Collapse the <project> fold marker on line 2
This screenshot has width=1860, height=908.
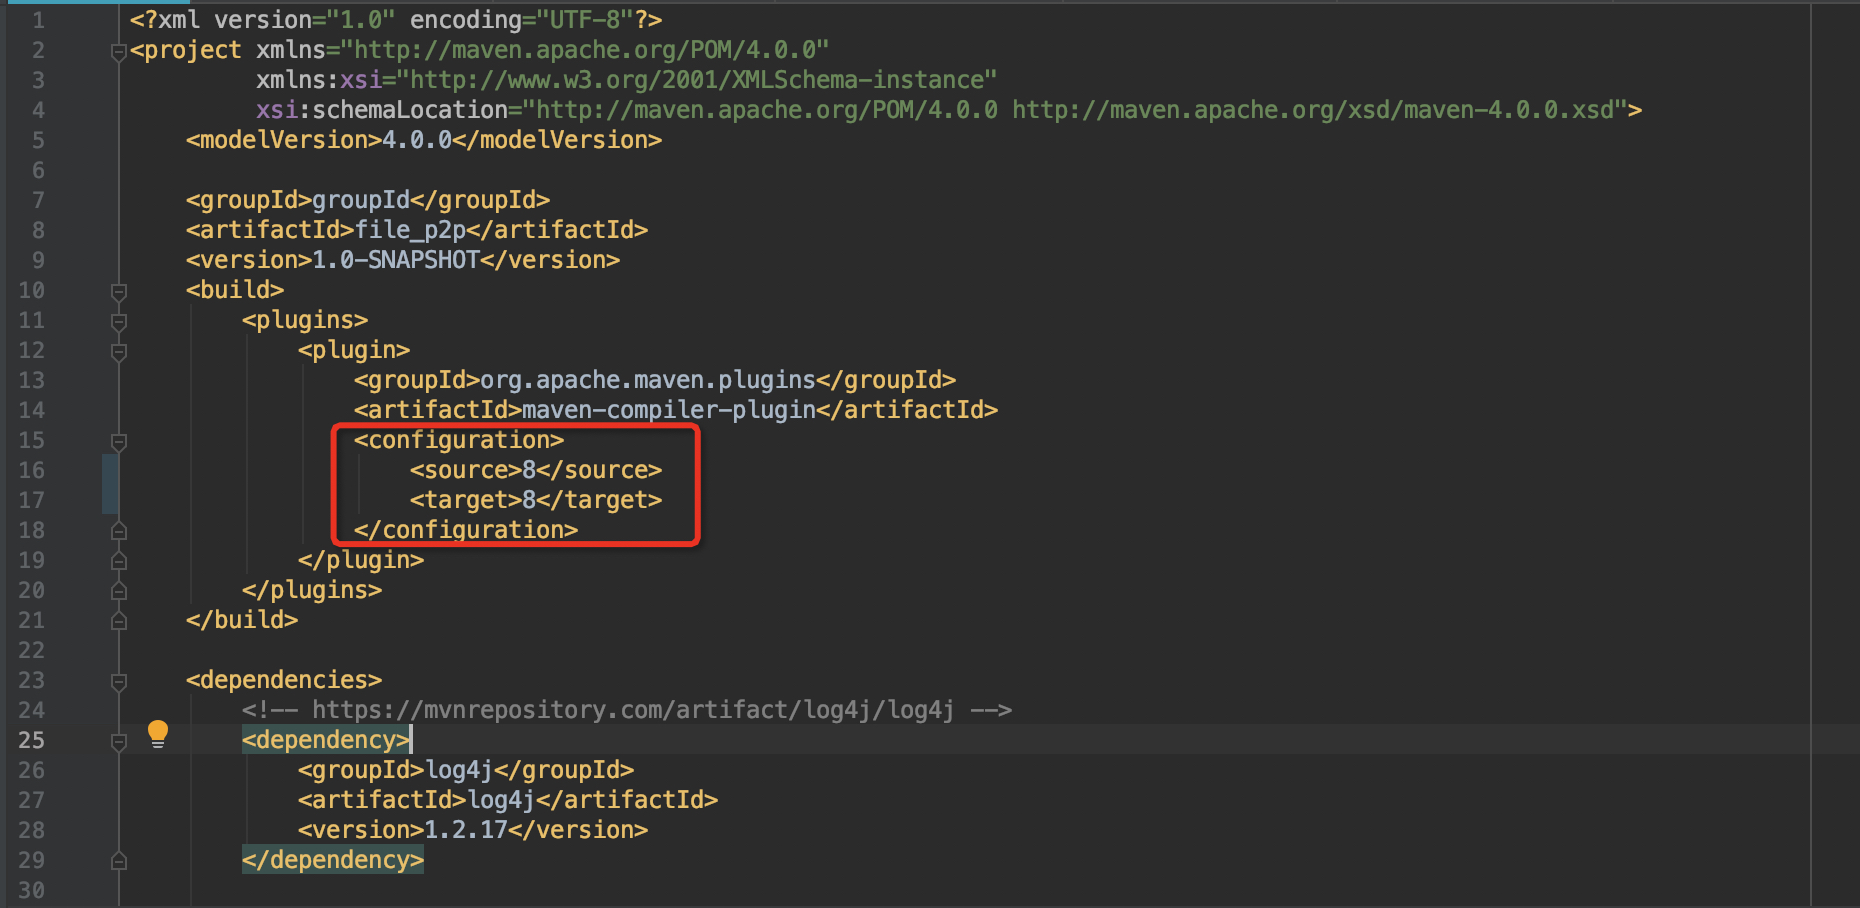pyautogui.click(x=118, y=51)
